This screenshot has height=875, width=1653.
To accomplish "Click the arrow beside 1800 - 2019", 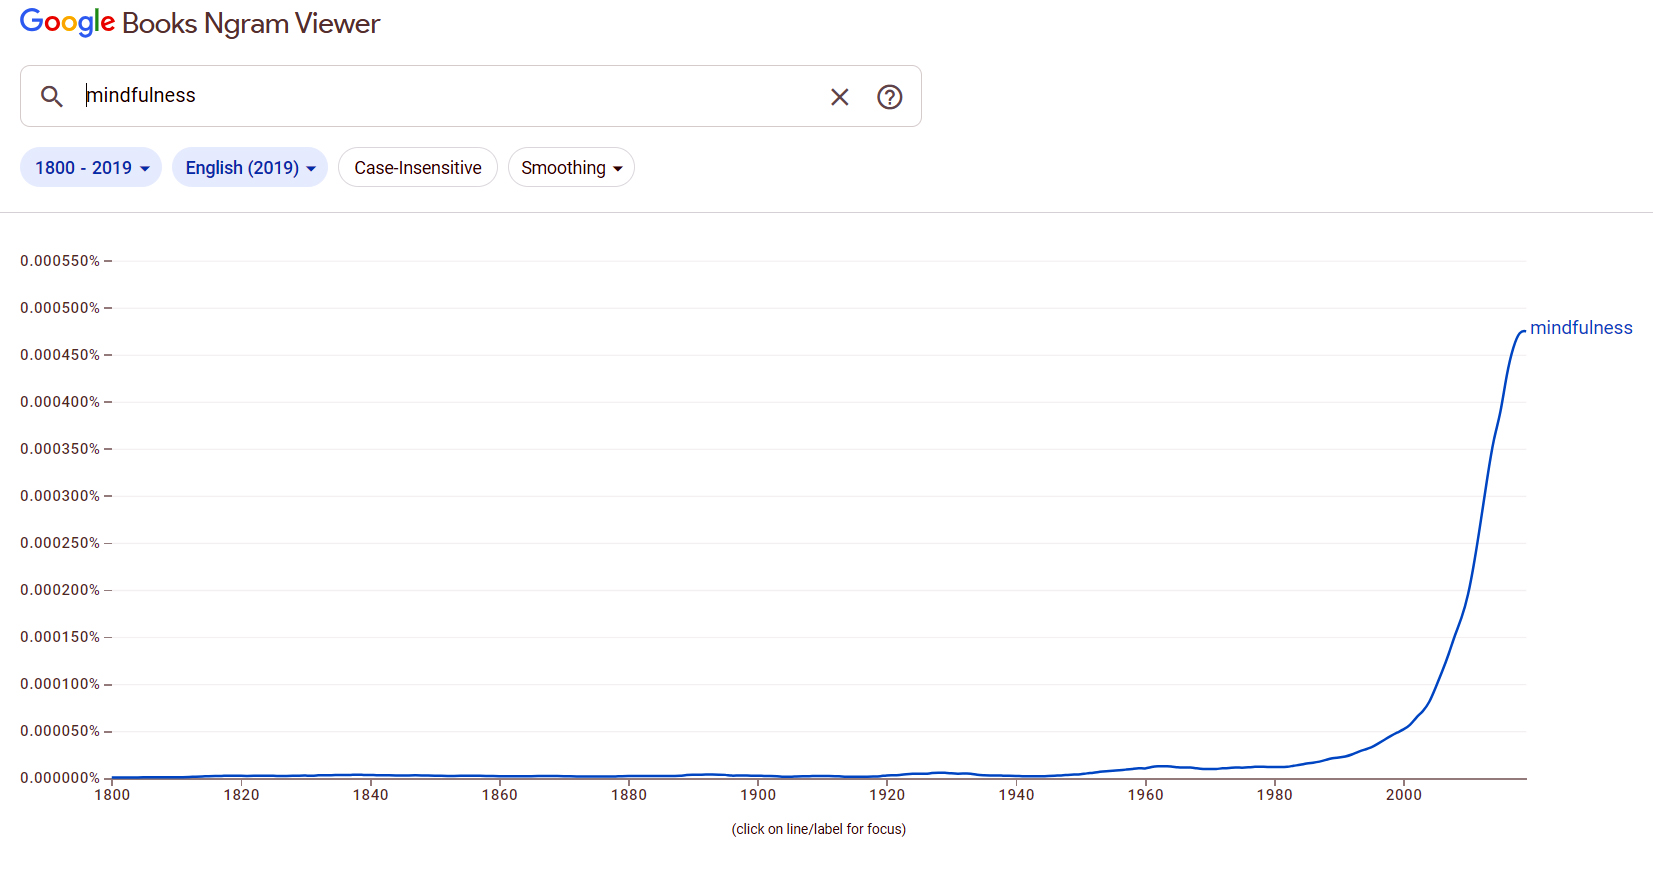I will (x=145, y=169).
